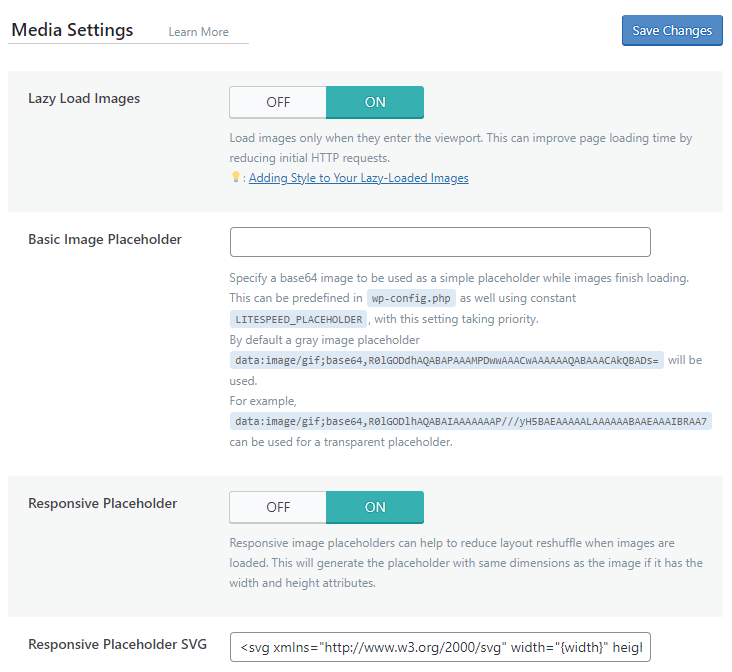The image size is (732, 672).
Task: Click the default gray placeholder base64 string
Action: coord(446,361)
